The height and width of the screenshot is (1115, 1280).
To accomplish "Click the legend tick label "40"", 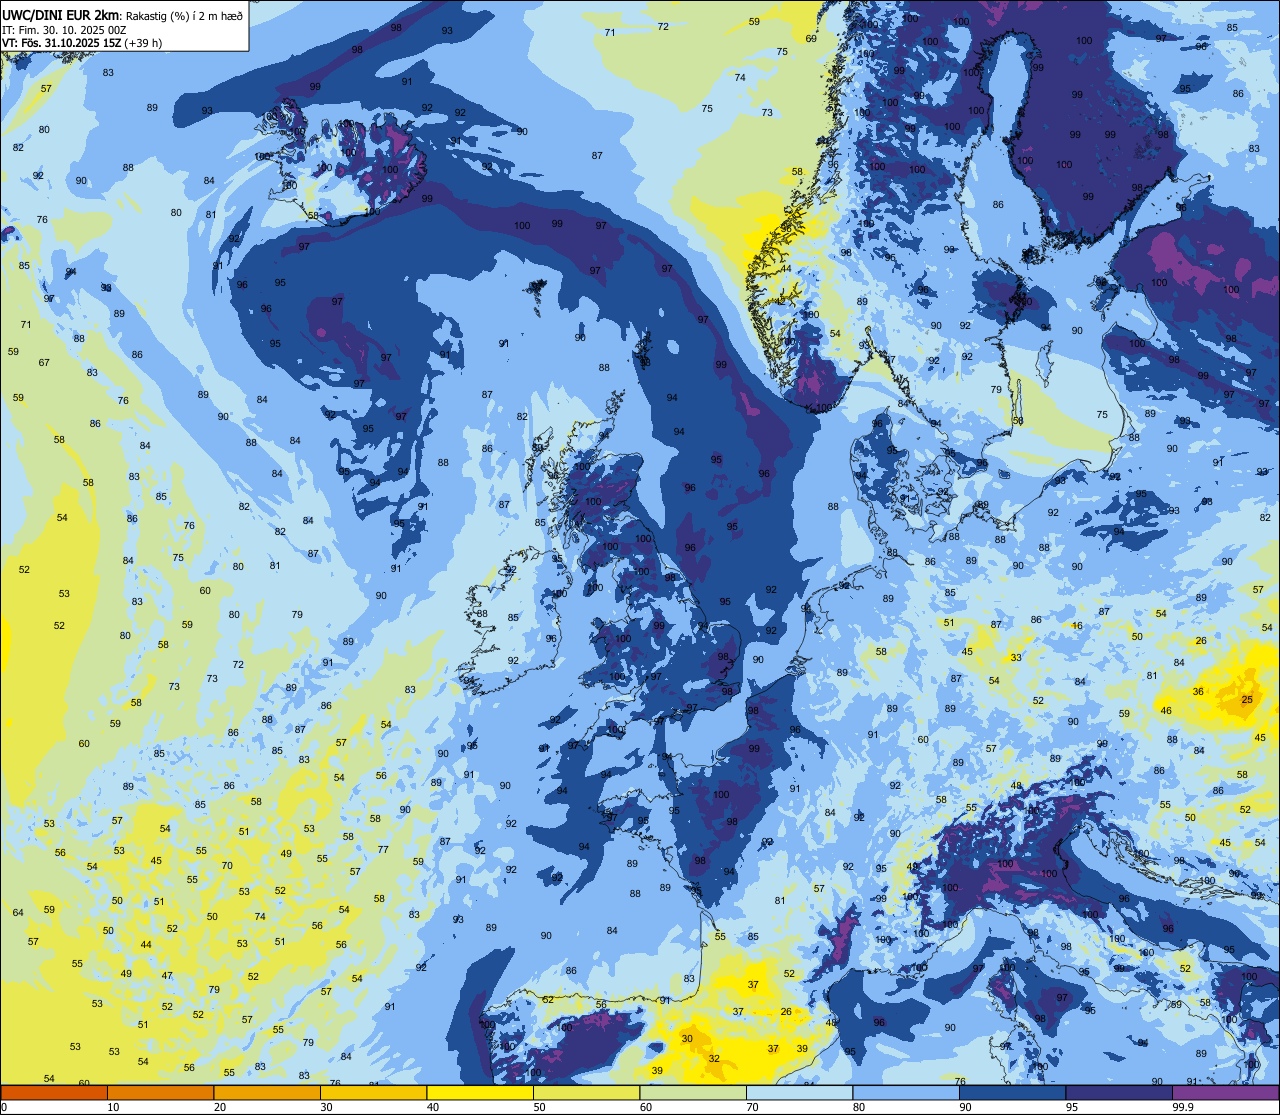I will click(433, 1107).
